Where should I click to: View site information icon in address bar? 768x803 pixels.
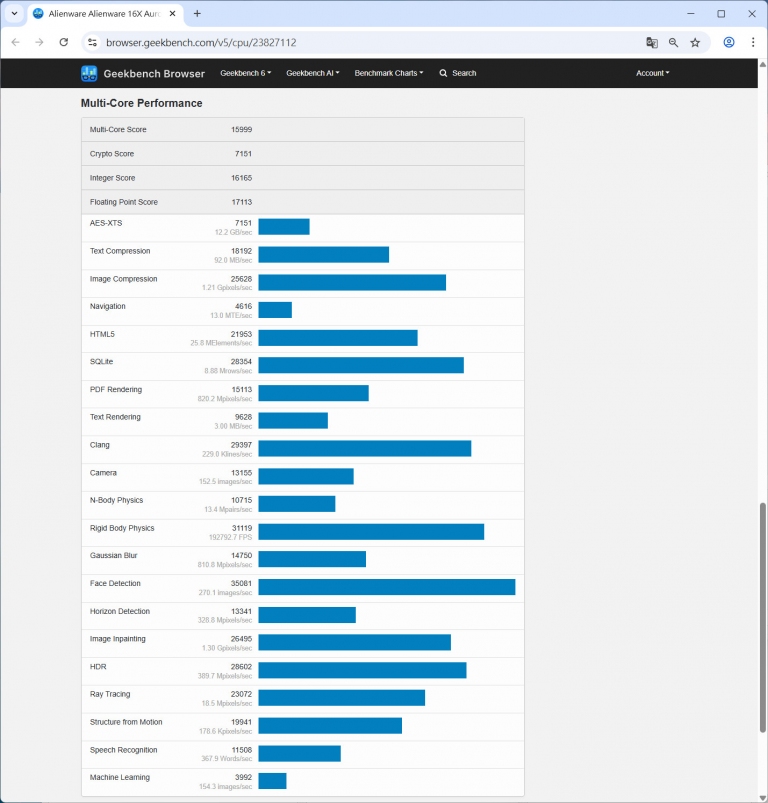coord(92,43)
